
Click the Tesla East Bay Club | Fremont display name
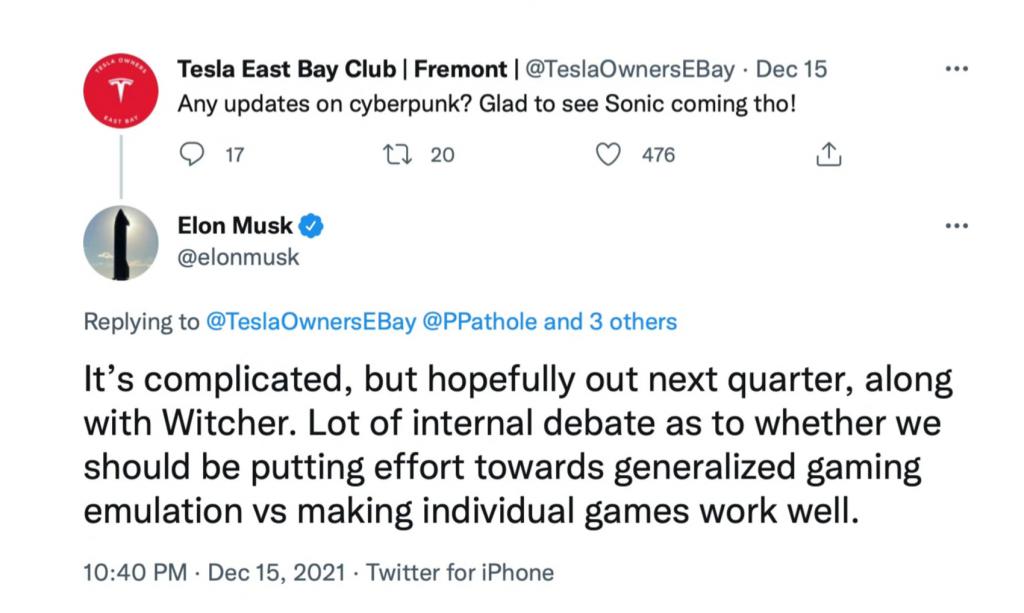[x=341, y=70]
